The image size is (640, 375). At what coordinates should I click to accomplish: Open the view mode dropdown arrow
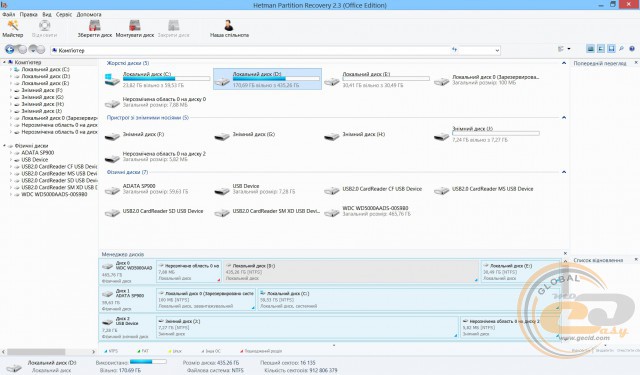coord(569,49)
